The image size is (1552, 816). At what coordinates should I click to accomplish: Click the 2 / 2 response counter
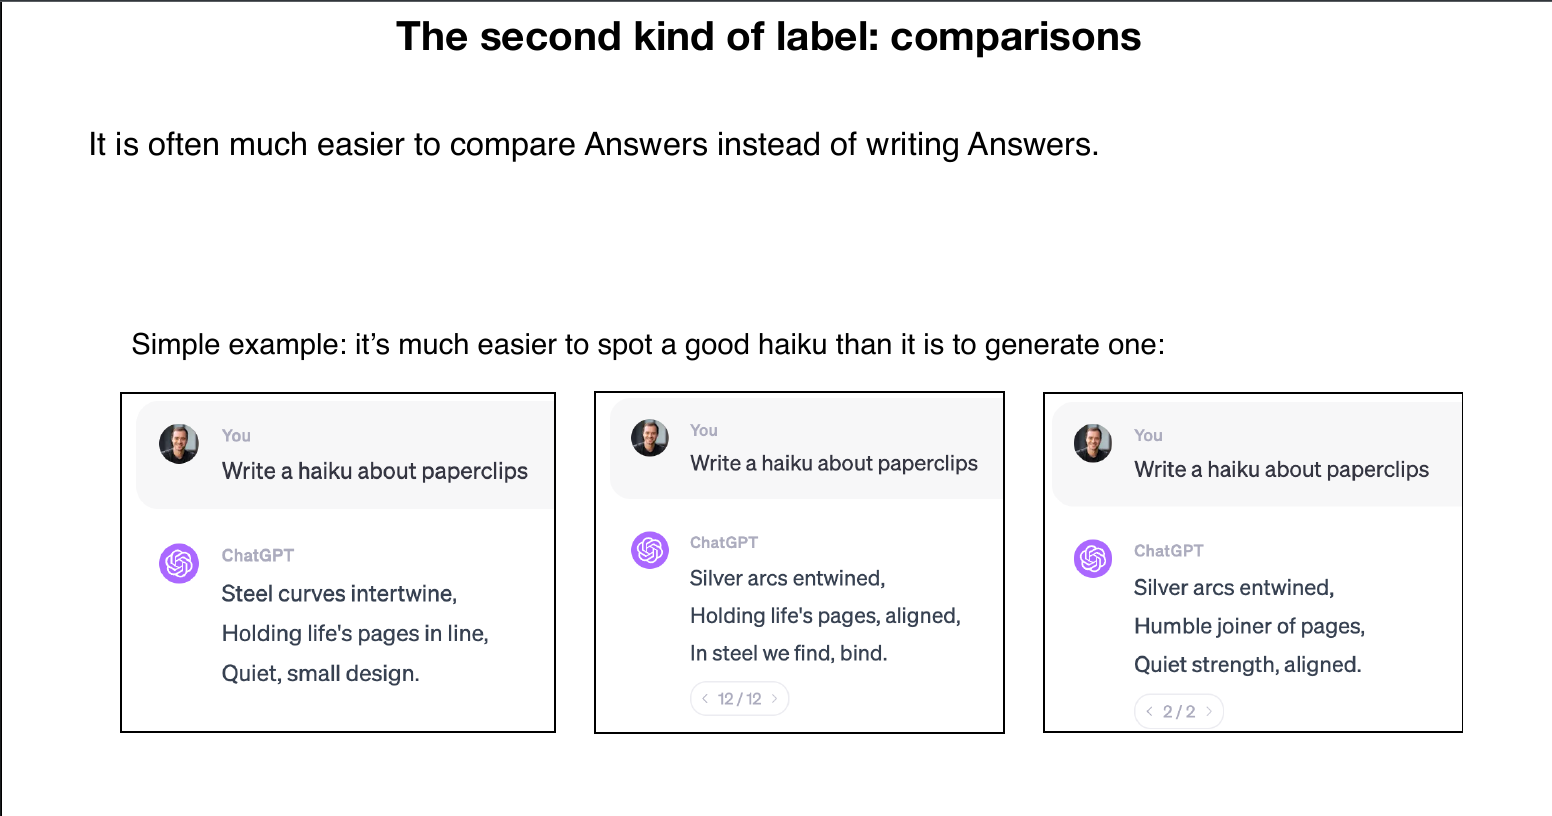point(1179,712)
